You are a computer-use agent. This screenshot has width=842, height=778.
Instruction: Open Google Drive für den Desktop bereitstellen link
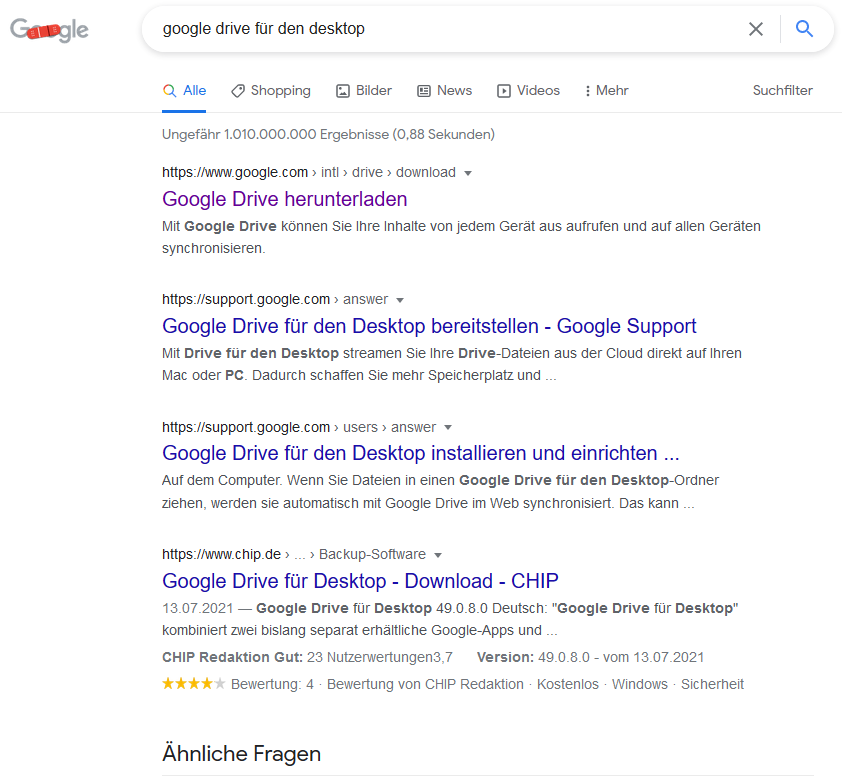(x=429, y=326)
